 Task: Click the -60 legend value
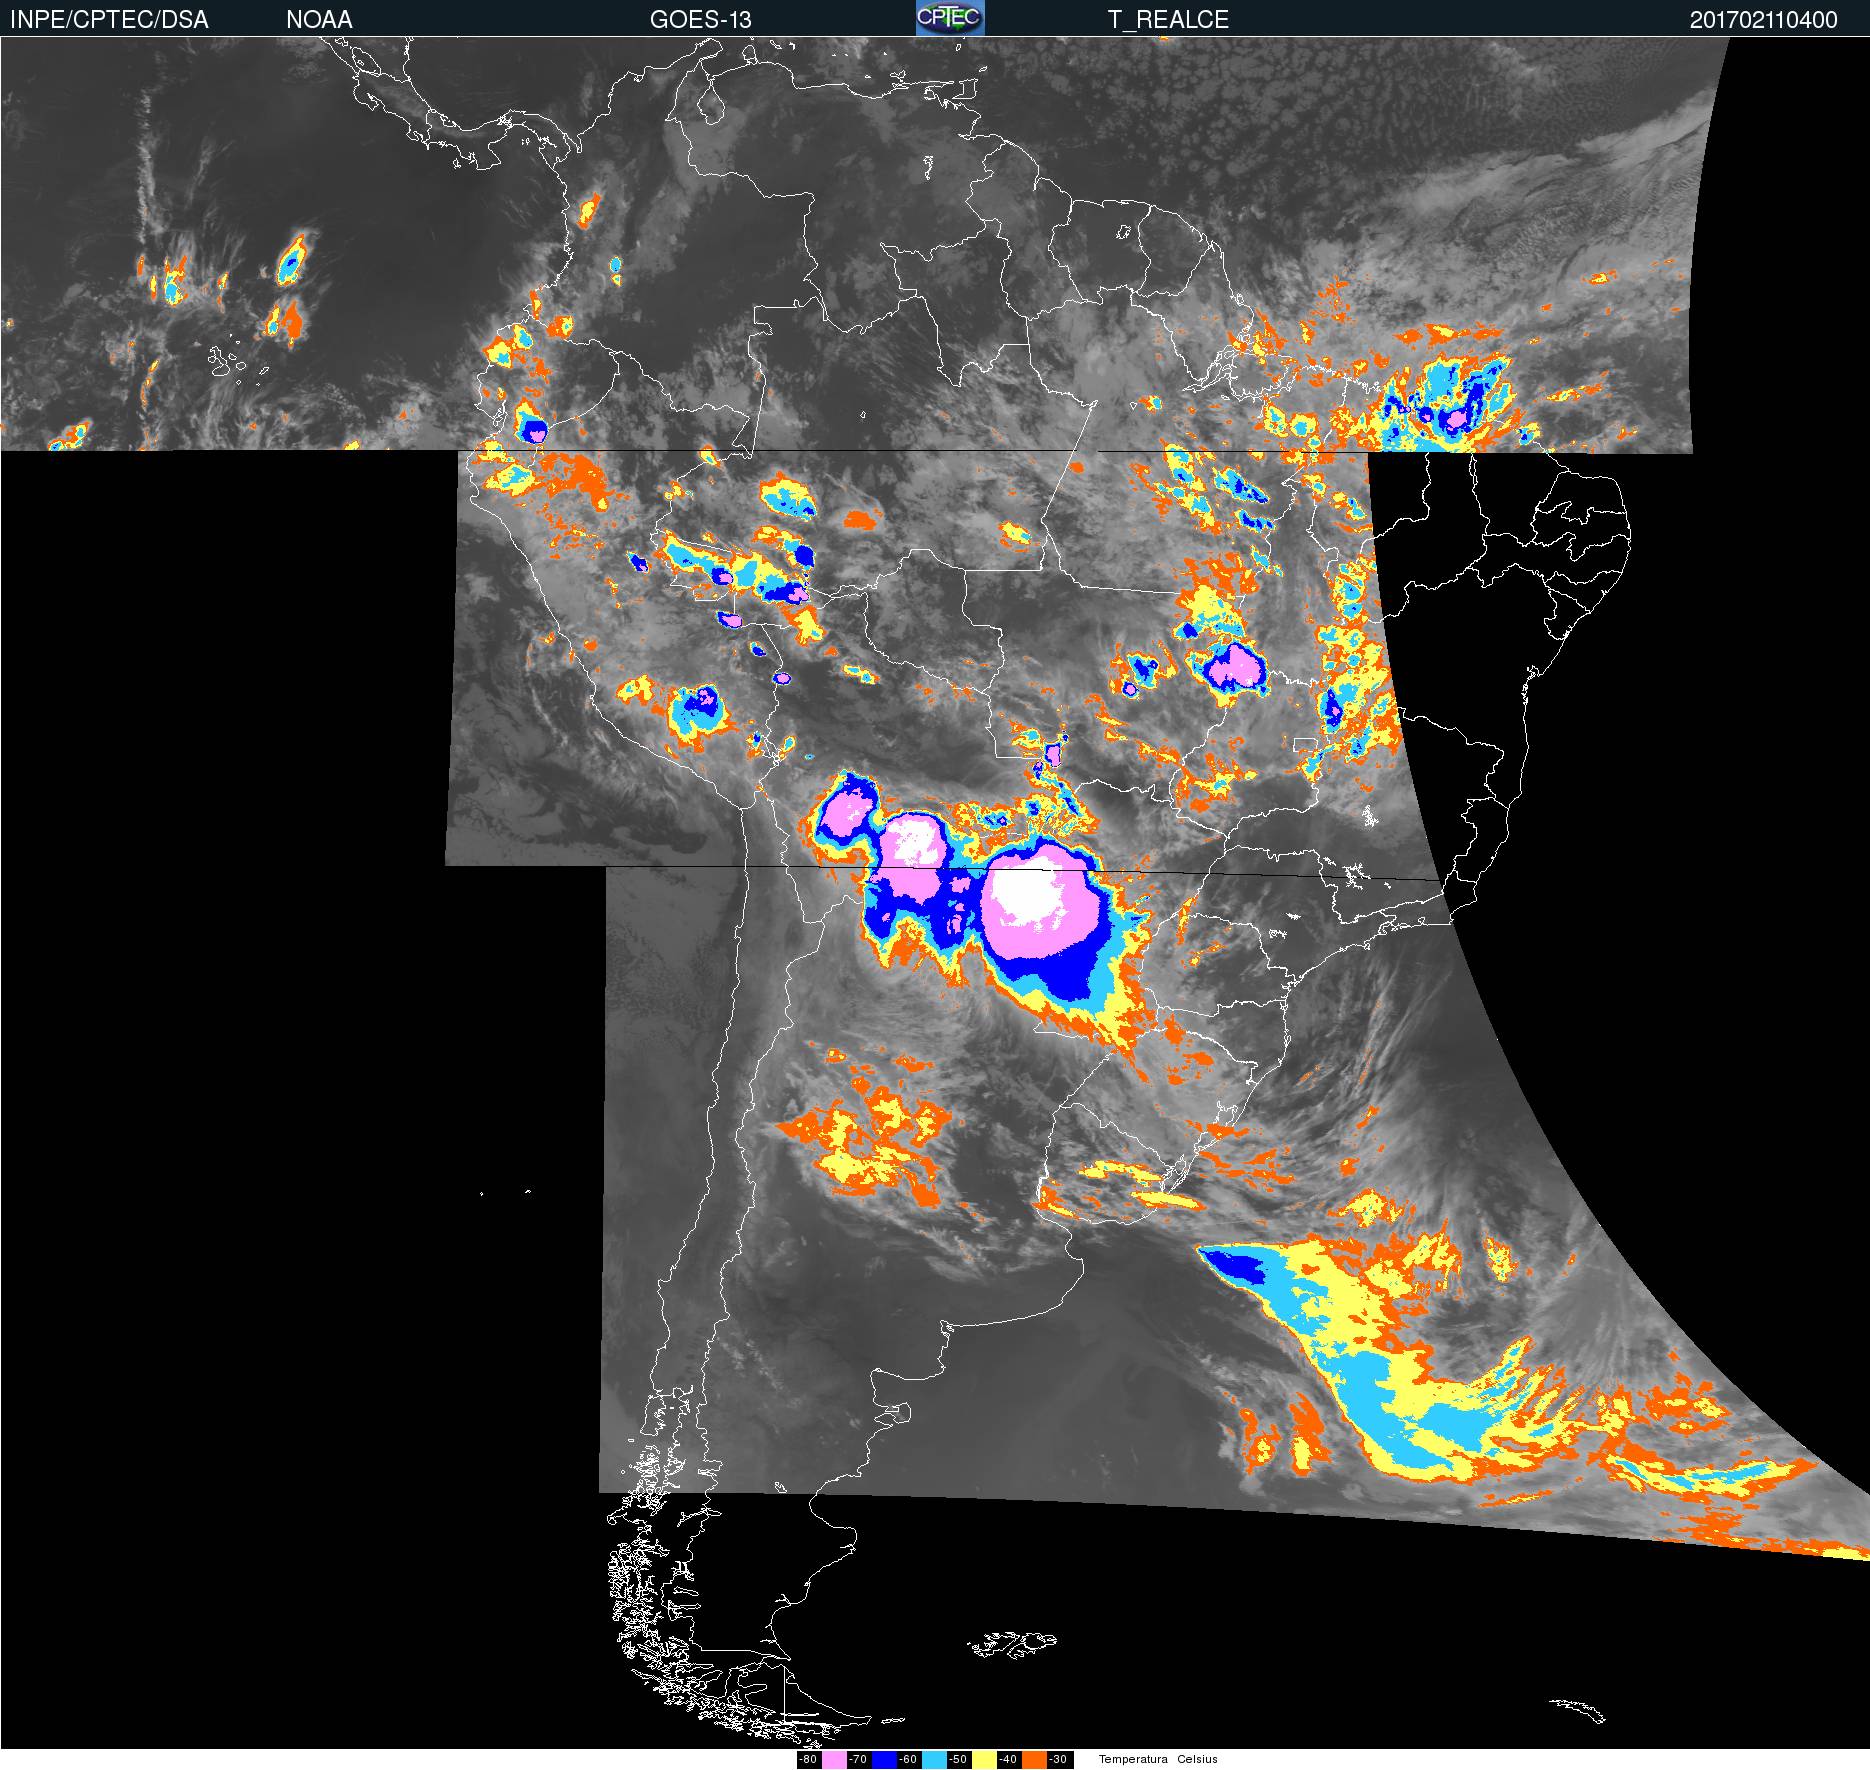click(x=908, y=1759)
